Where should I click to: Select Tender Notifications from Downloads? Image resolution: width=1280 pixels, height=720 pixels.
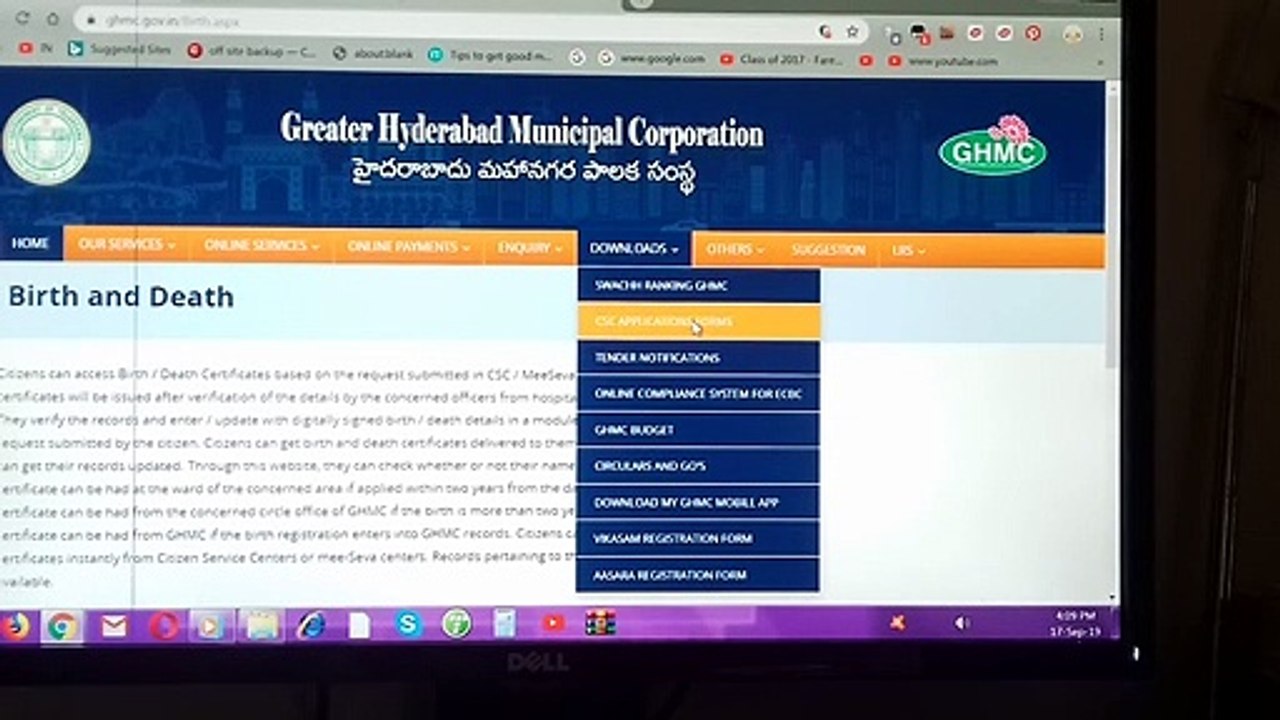pyautogui.click(x=698, y=358)
